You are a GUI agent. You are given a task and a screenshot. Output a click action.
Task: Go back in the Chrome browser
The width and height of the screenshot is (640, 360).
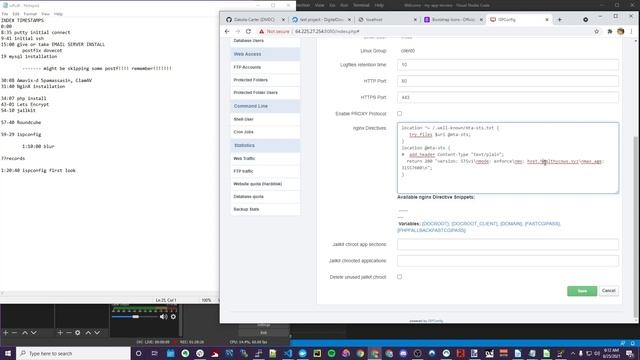(227, 31)
